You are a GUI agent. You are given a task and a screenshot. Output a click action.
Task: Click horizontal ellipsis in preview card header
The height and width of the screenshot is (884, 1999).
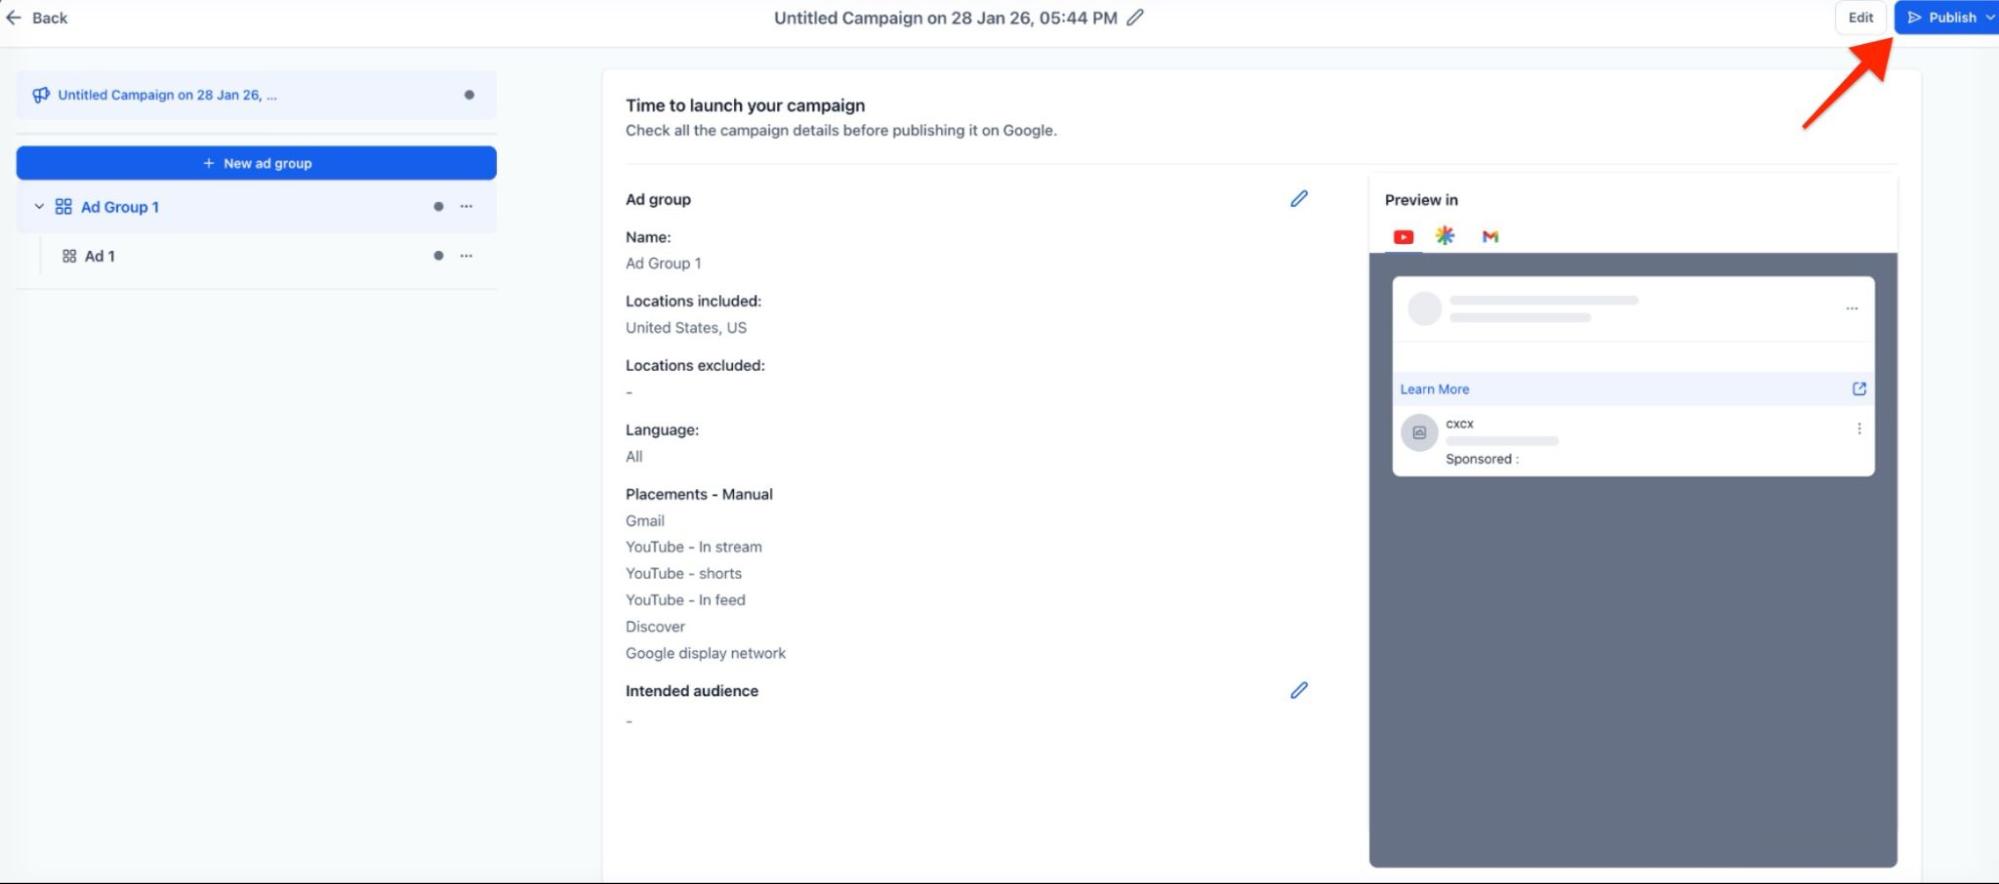(x=1851, y=309)
